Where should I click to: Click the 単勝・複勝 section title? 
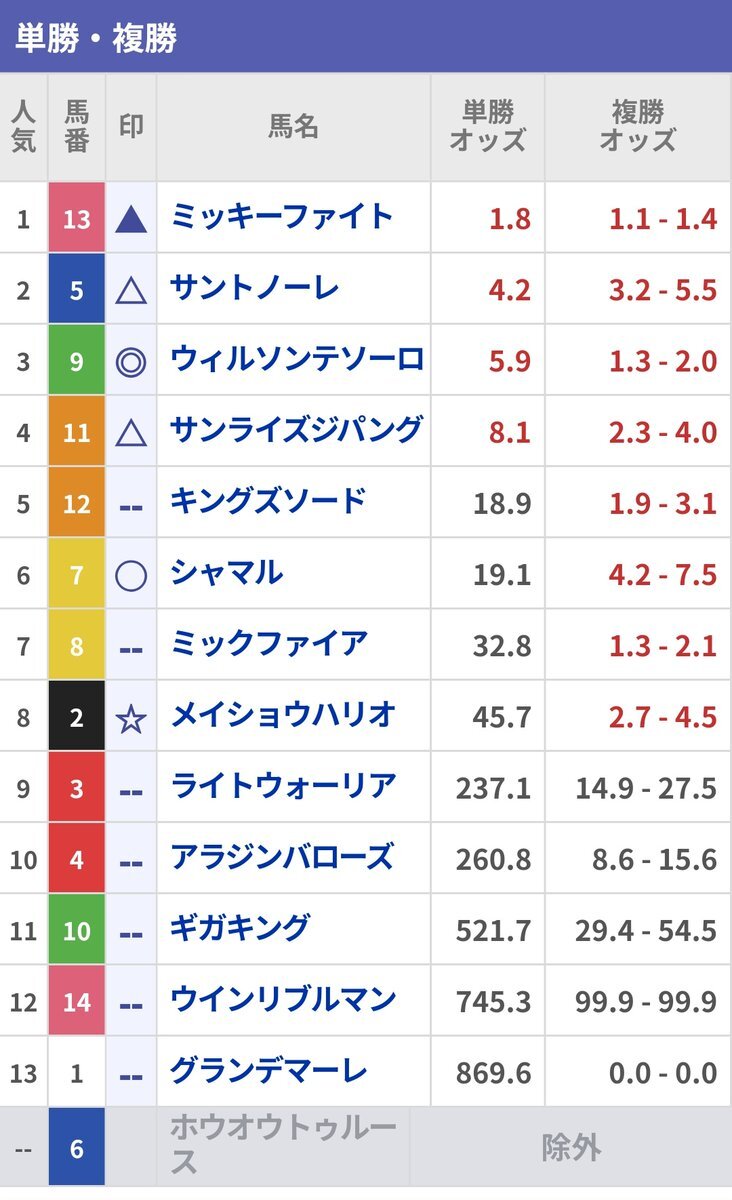point(96,38)
